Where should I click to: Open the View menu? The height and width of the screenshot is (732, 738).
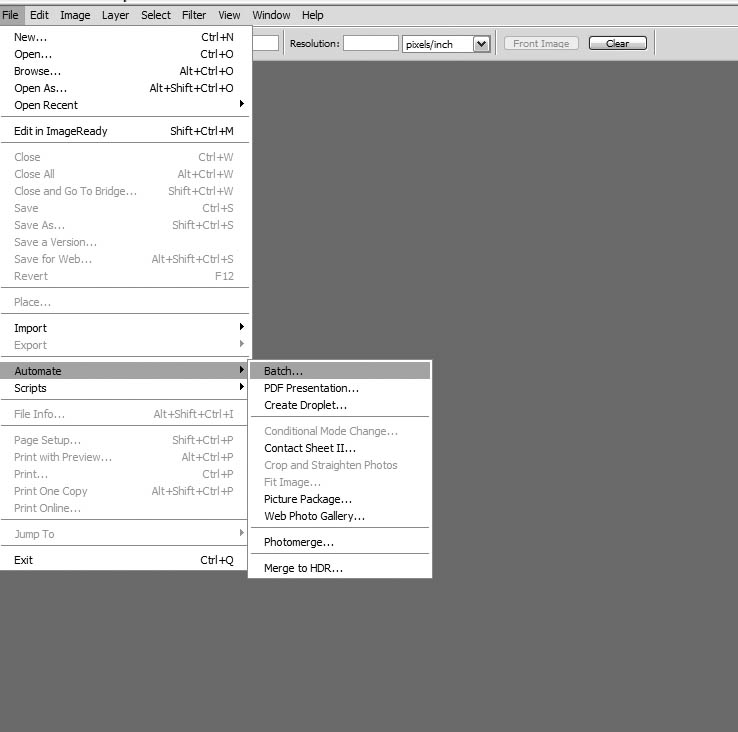(x=229, y=15)
